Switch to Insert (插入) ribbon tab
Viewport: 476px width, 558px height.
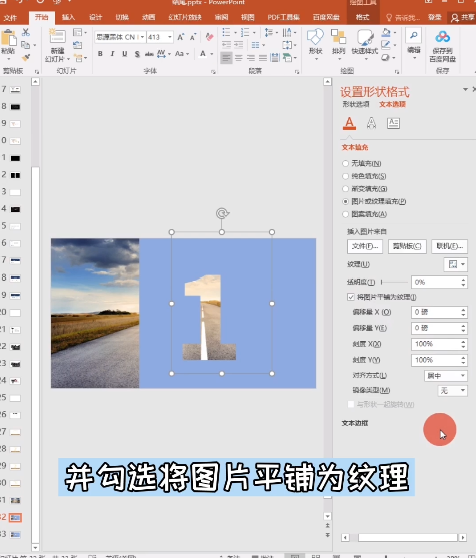point(68,17)
